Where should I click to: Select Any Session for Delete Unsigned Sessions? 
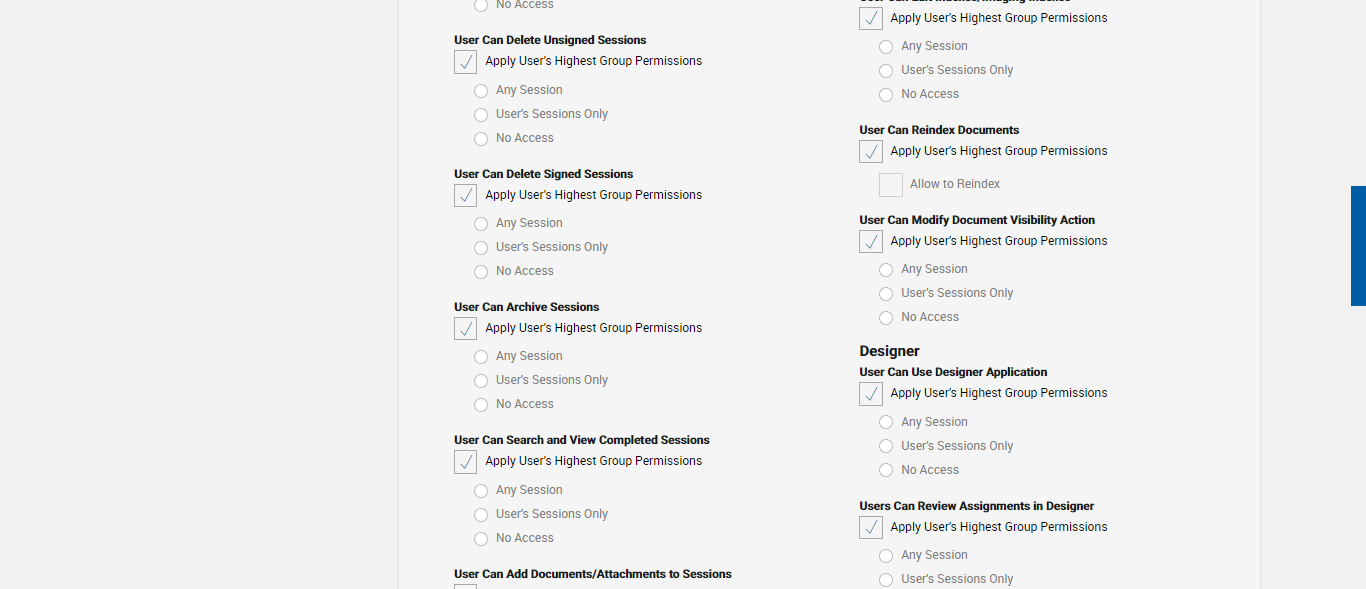tap(481, 91)
